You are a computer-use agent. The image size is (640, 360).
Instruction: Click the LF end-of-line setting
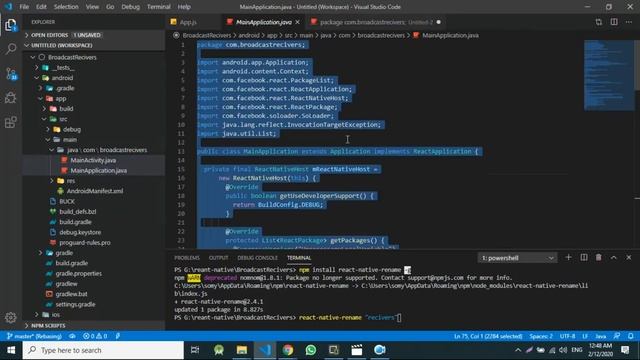[x=585, y=336]
